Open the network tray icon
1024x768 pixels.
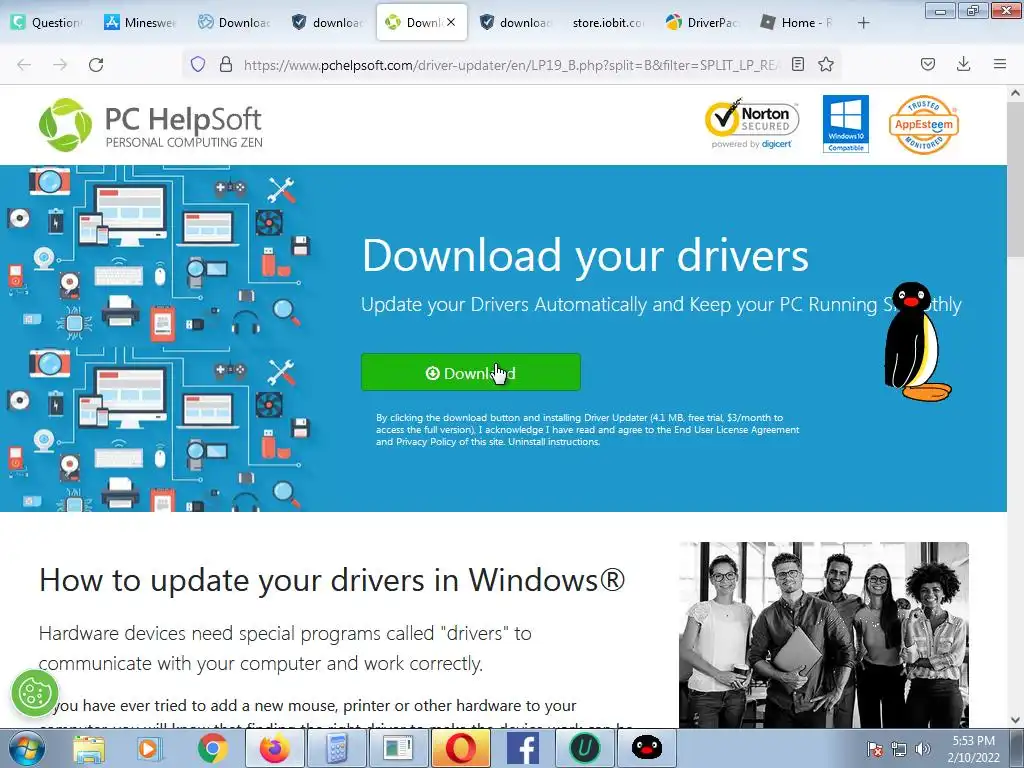(899, 749)
